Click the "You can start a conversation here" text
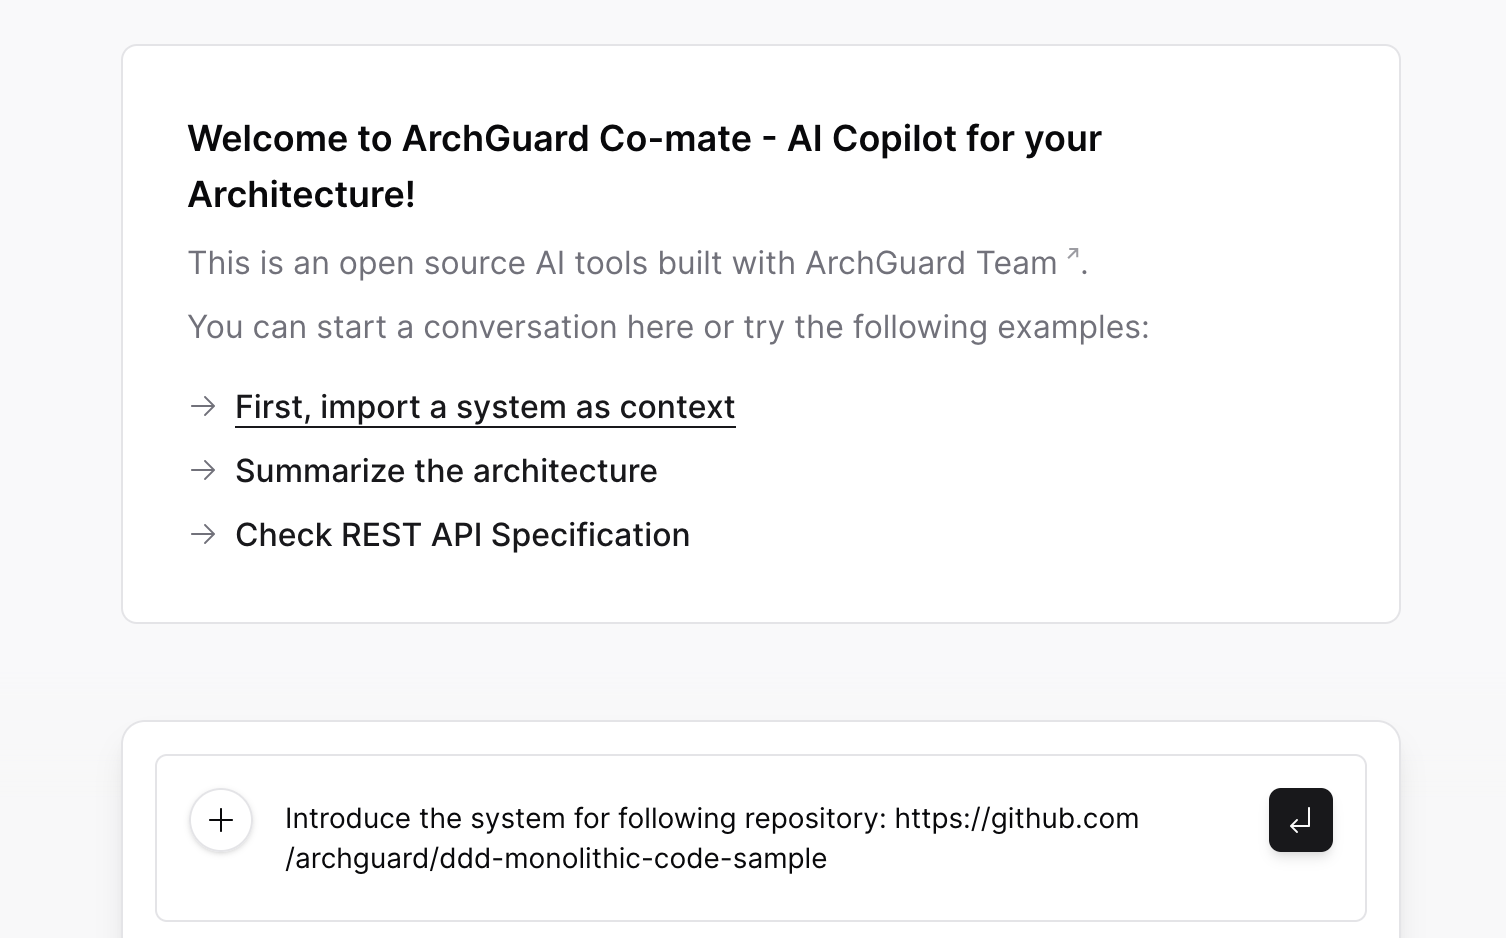Image resolution: width=1506 pixels, height=938 pixels. pos(668,327)
